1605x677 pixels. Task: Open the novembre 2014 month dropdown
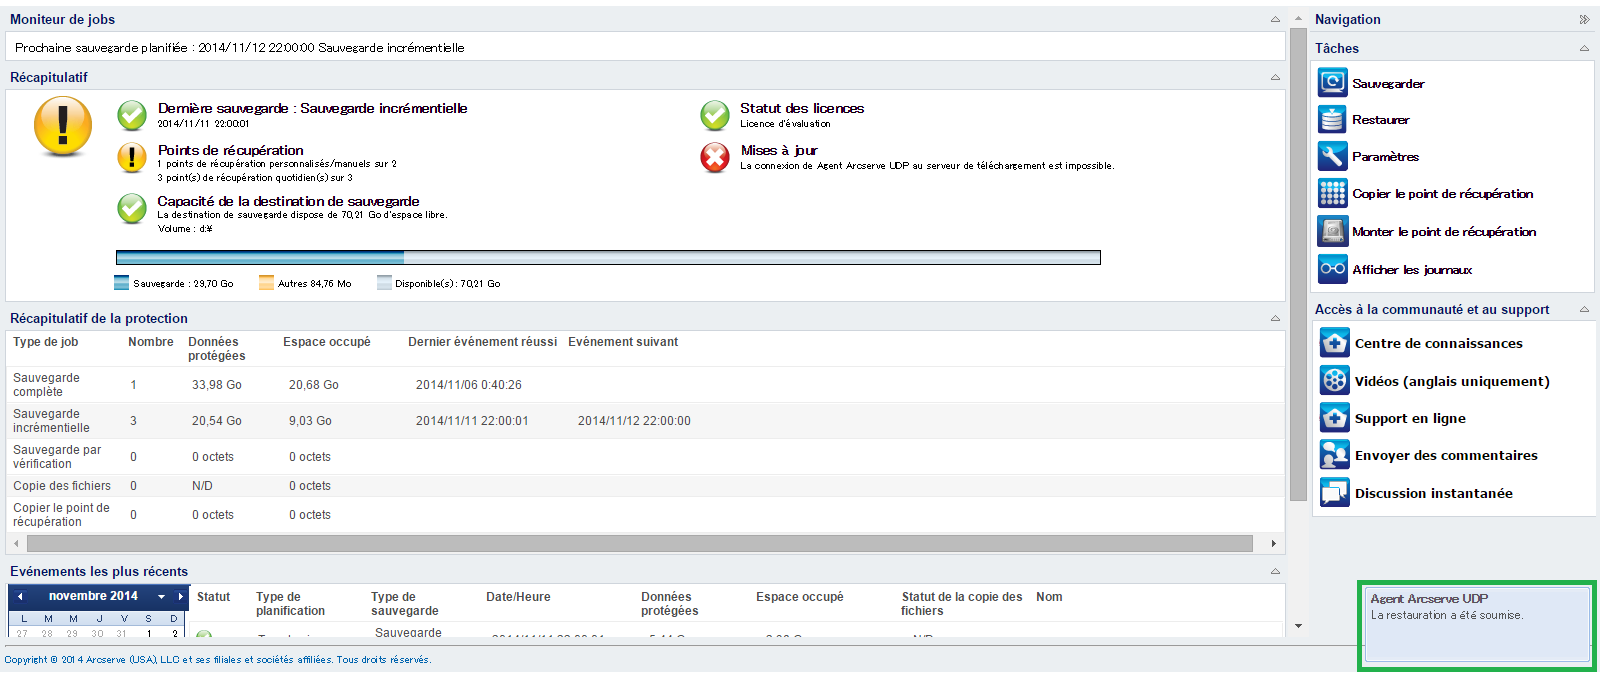coord(161,596)
